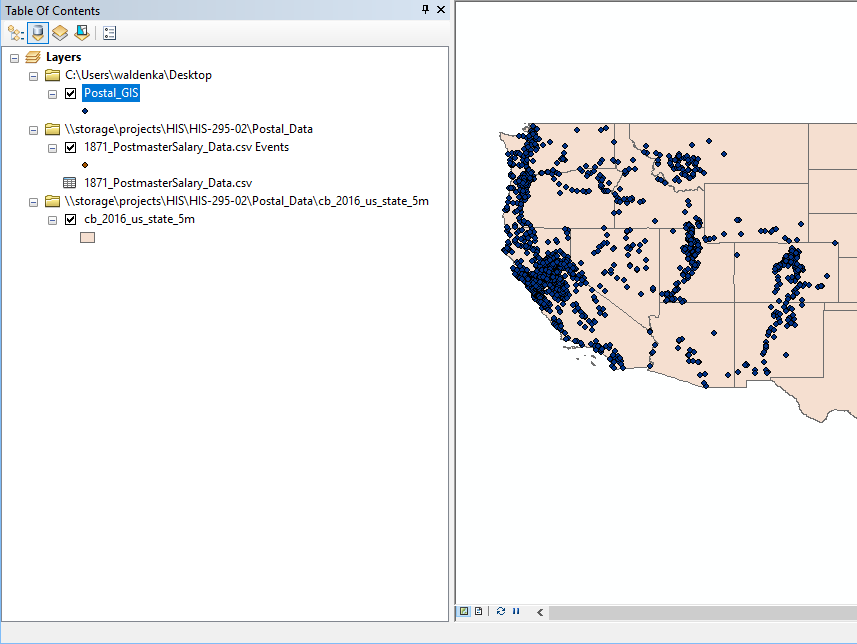The height and width of the screenshot is (644, 857).
Task: Select List By Source icon
Action: coord(38,33)
